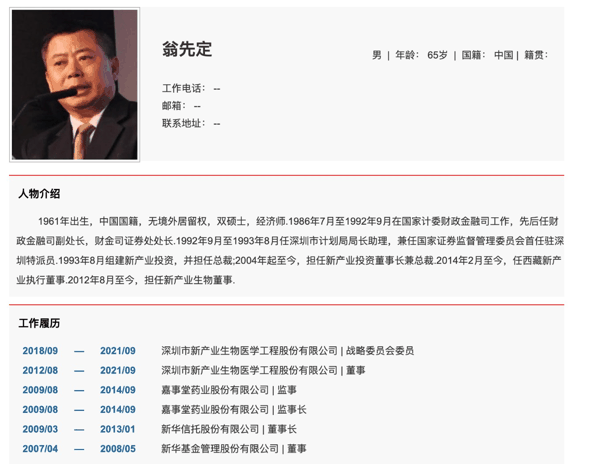Image resolution: width=600 pixels, height=464 pixels.
Task: Click the 人物介绍 section heading
Action: (x=39, y=194)
